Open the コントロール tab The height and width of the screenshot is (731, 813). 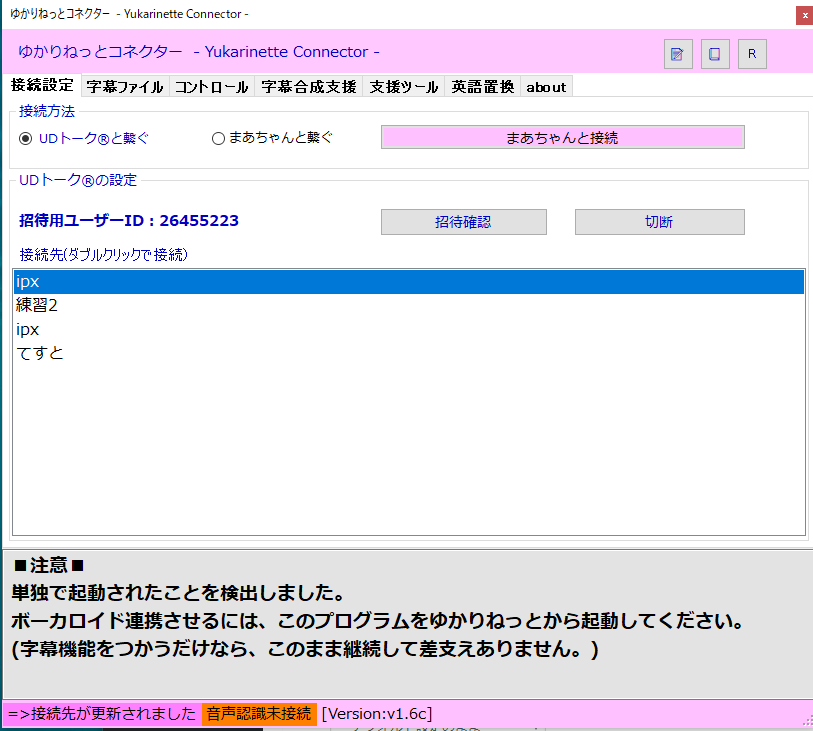point(212,87)
